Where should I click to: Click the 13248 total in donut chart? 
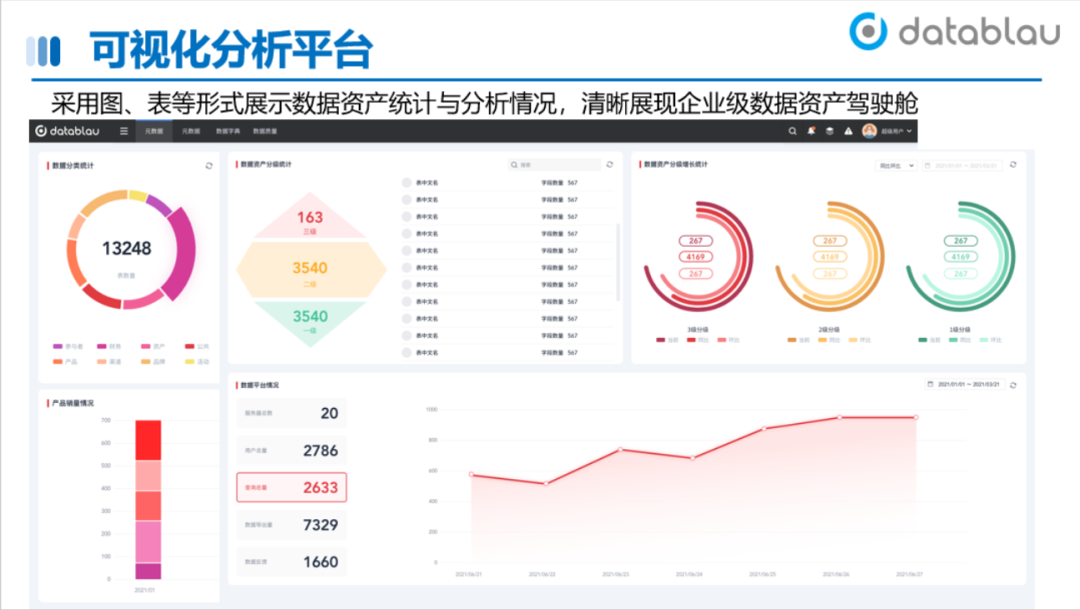coord(127,249)
